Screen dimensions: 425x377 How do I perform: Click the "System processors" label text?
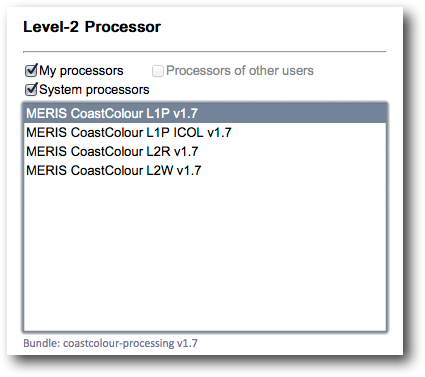pyautogui.click(x=94, y=90)
